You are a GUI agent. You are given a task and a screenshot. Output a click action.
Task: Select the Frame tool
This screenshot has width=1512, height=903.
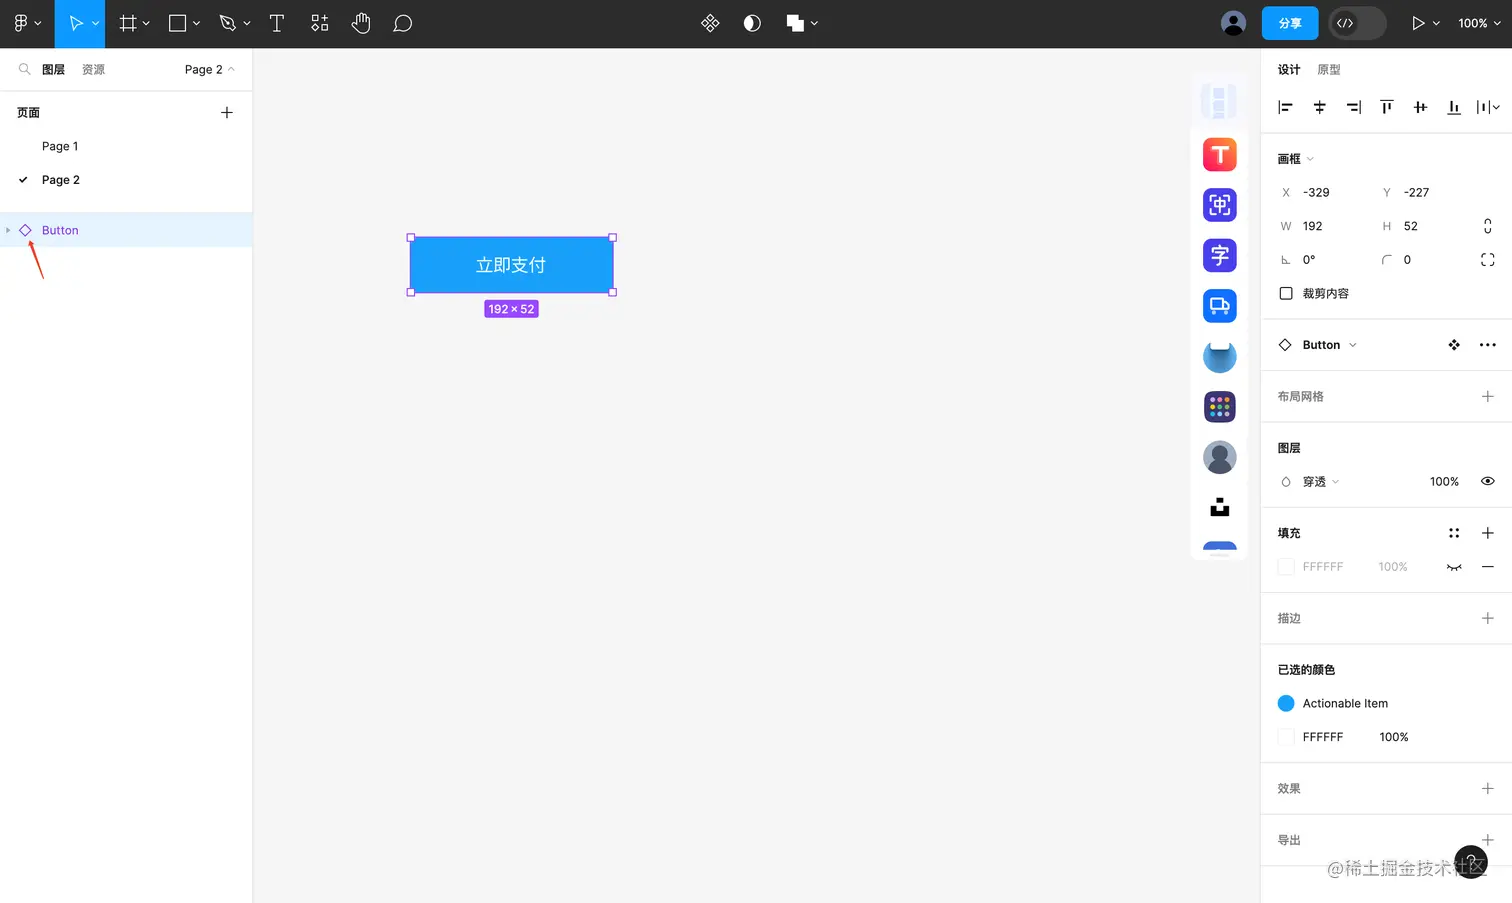[128, 23]
